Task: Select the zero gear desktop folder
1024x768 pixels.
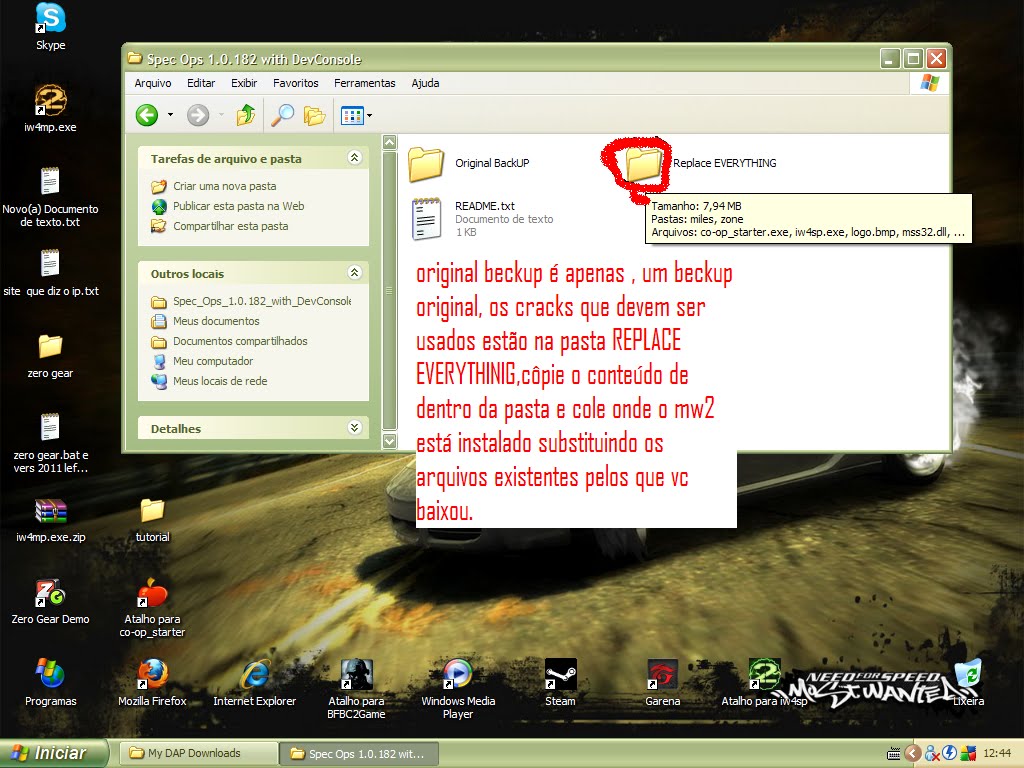Action: pos(50,355)
